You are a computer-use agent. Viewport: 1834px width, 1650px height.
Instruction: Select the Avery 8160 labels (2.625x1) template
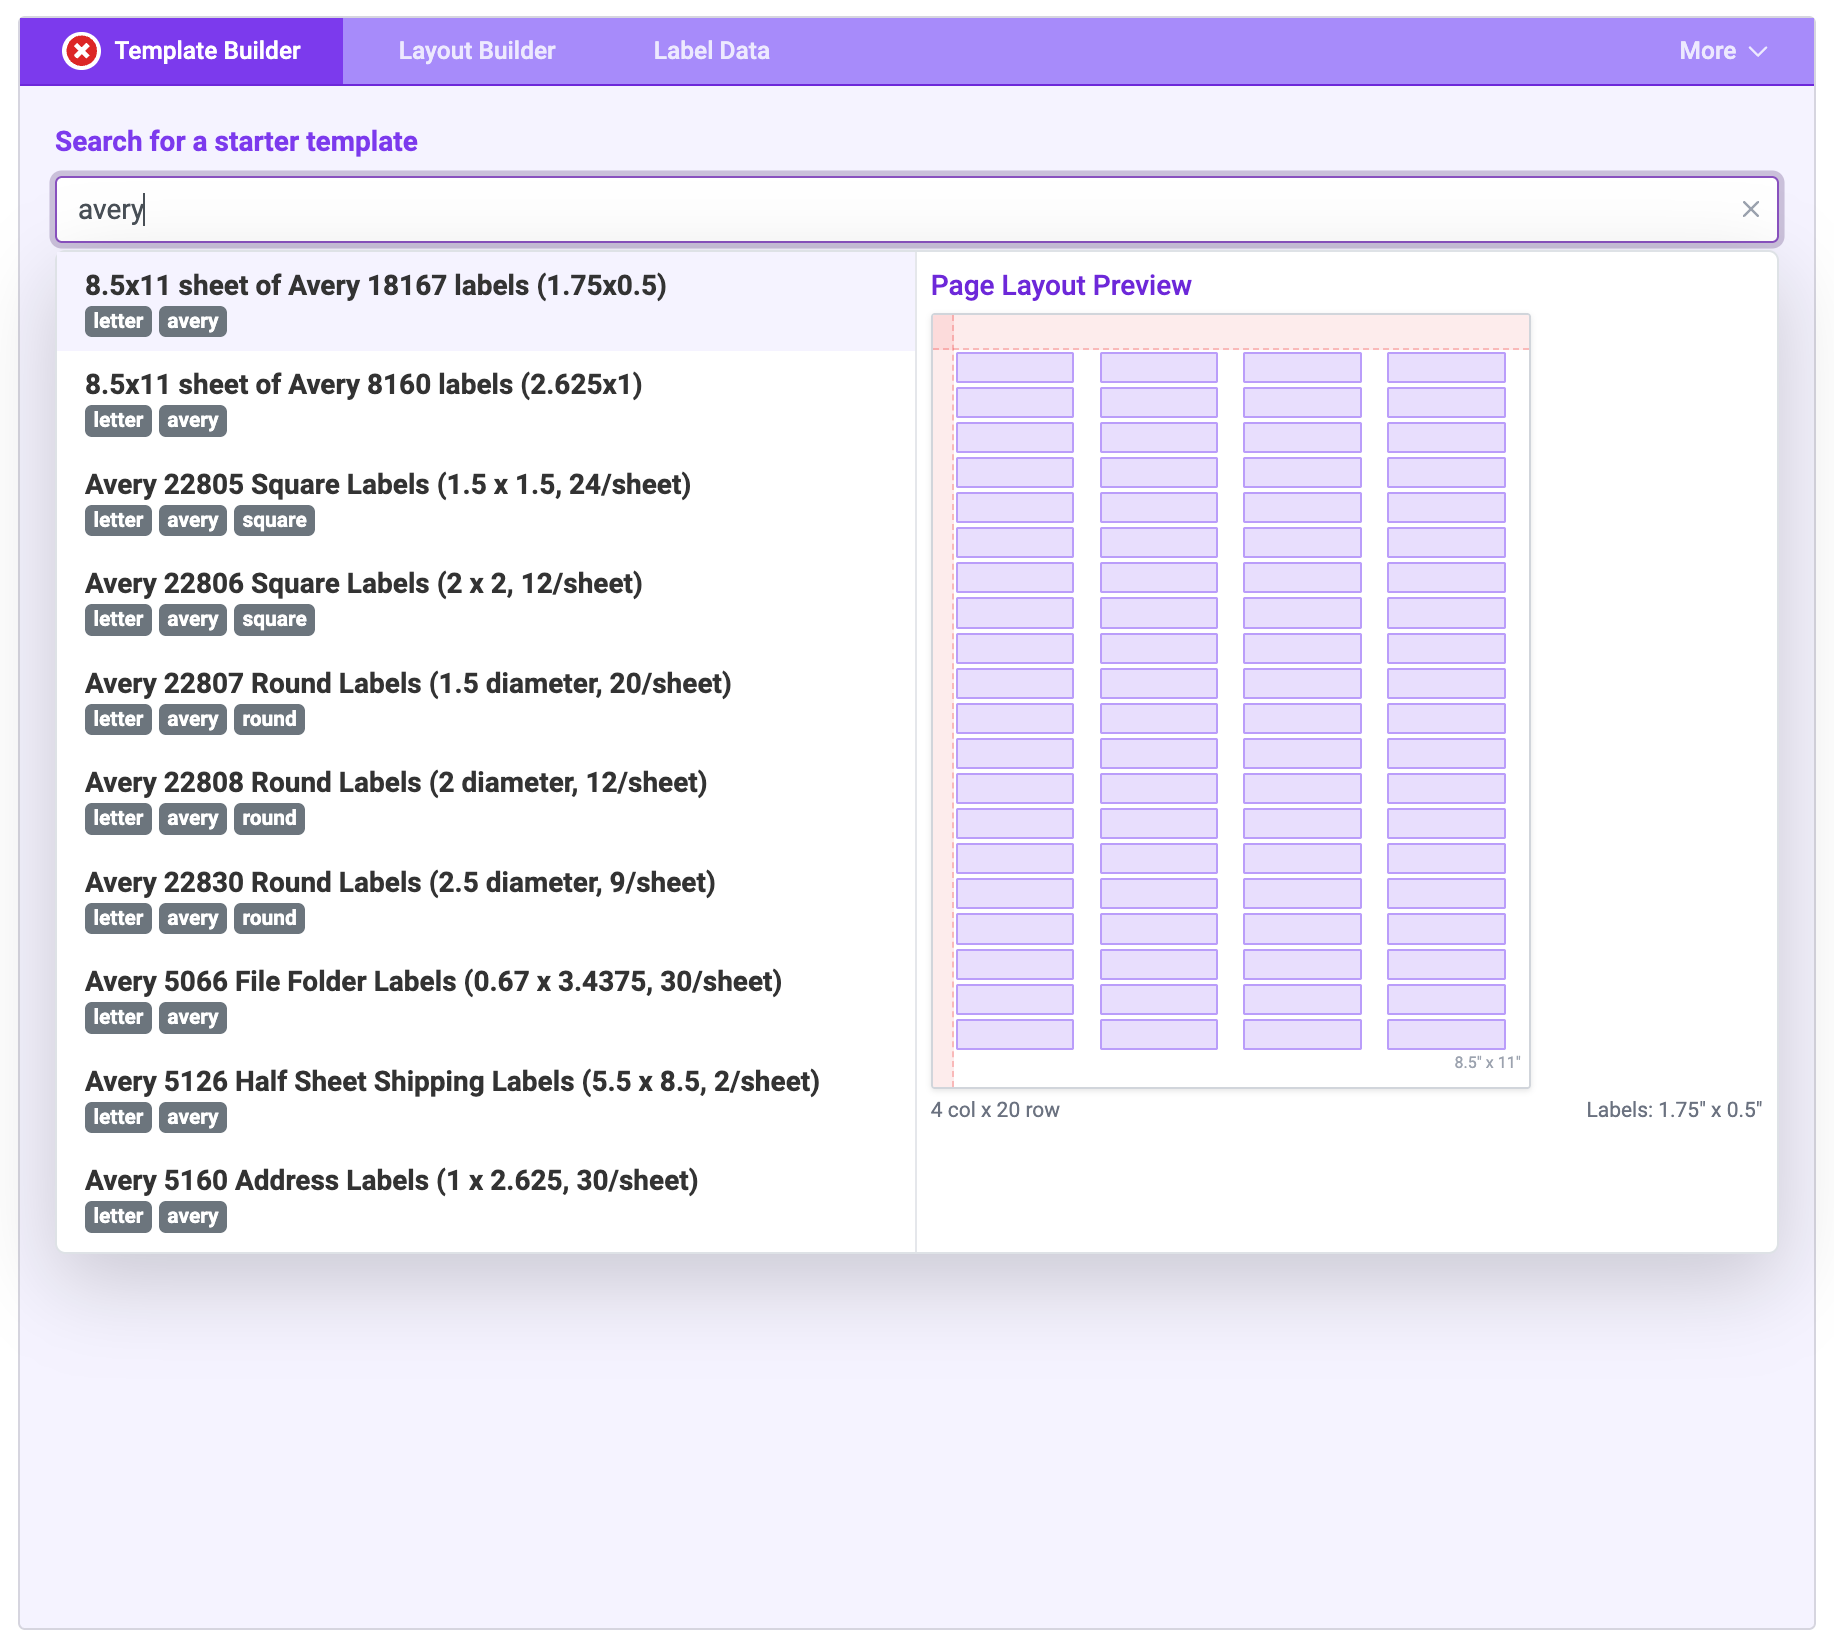pos(486,400)
